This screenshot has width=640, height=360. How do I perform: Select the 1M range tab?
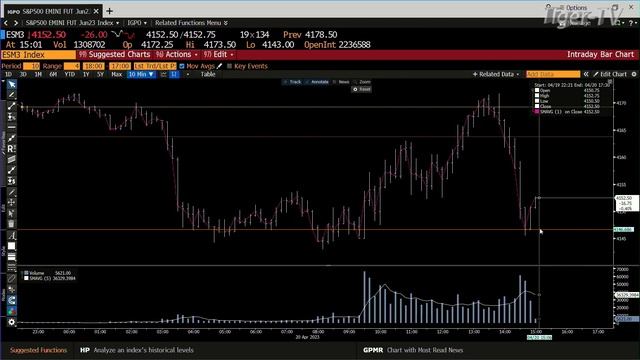point(38,74)
